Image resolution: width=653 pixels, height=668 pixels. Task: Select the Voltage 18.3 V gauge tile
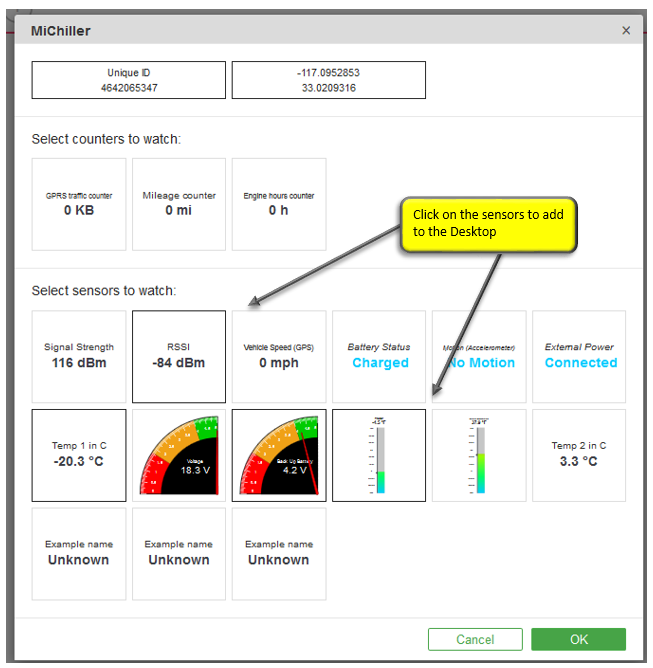179,455
